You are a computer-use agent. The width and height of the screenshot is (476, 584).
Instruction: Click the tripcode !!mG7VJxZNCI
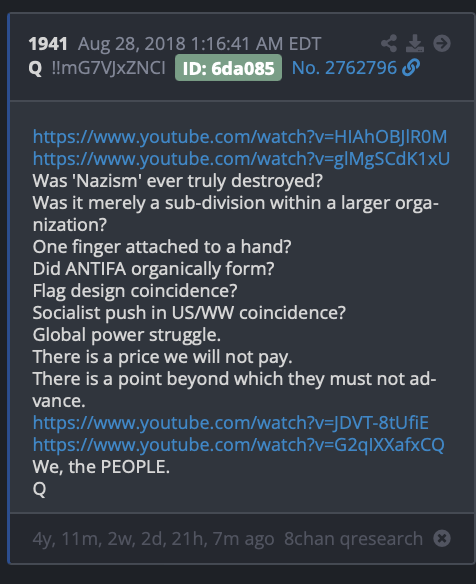[108, 68]
